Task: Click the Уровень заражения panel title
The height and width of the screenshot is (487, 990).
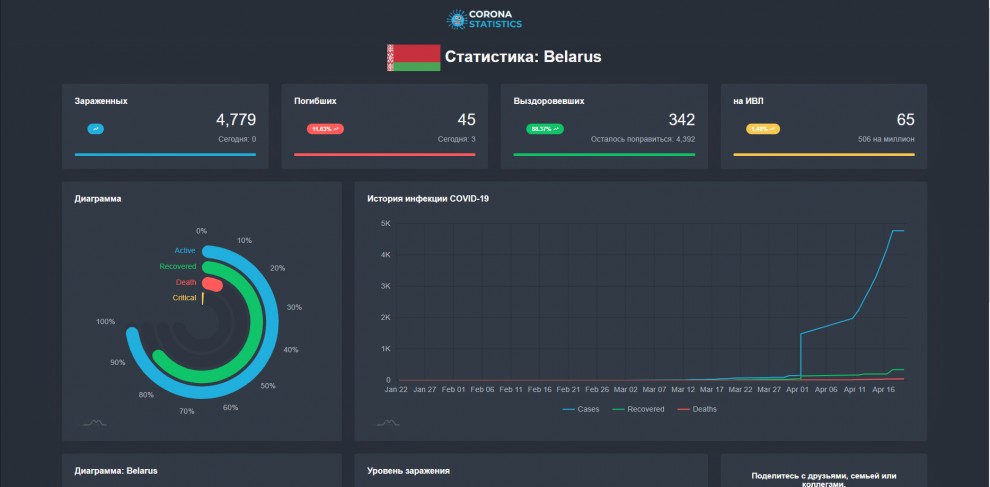Action: [x=409, y=471]
